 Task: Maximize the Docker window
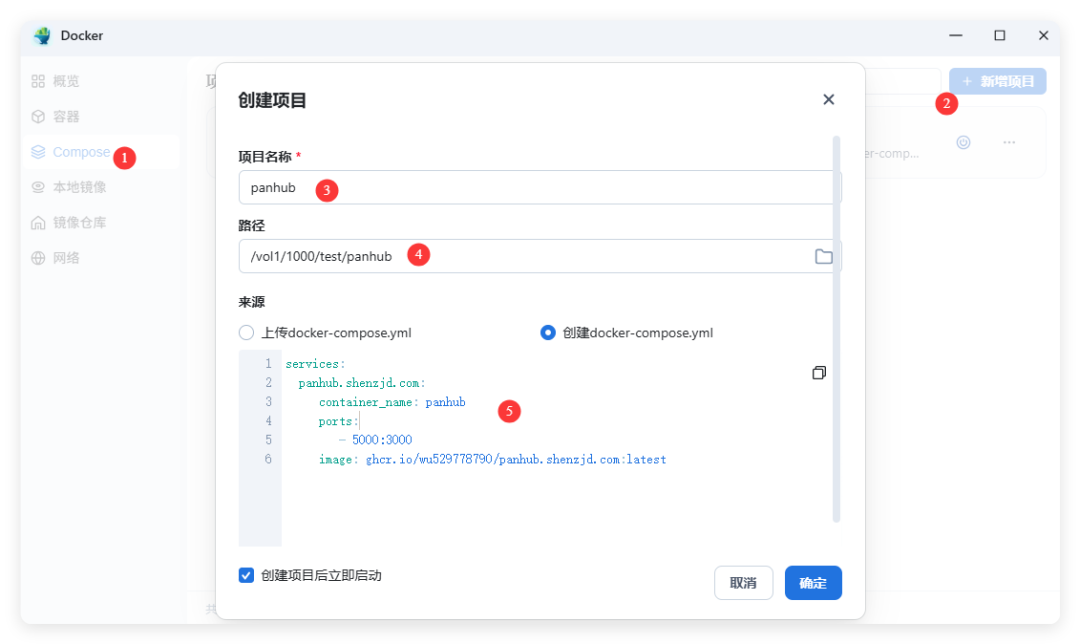pos(999,35)
